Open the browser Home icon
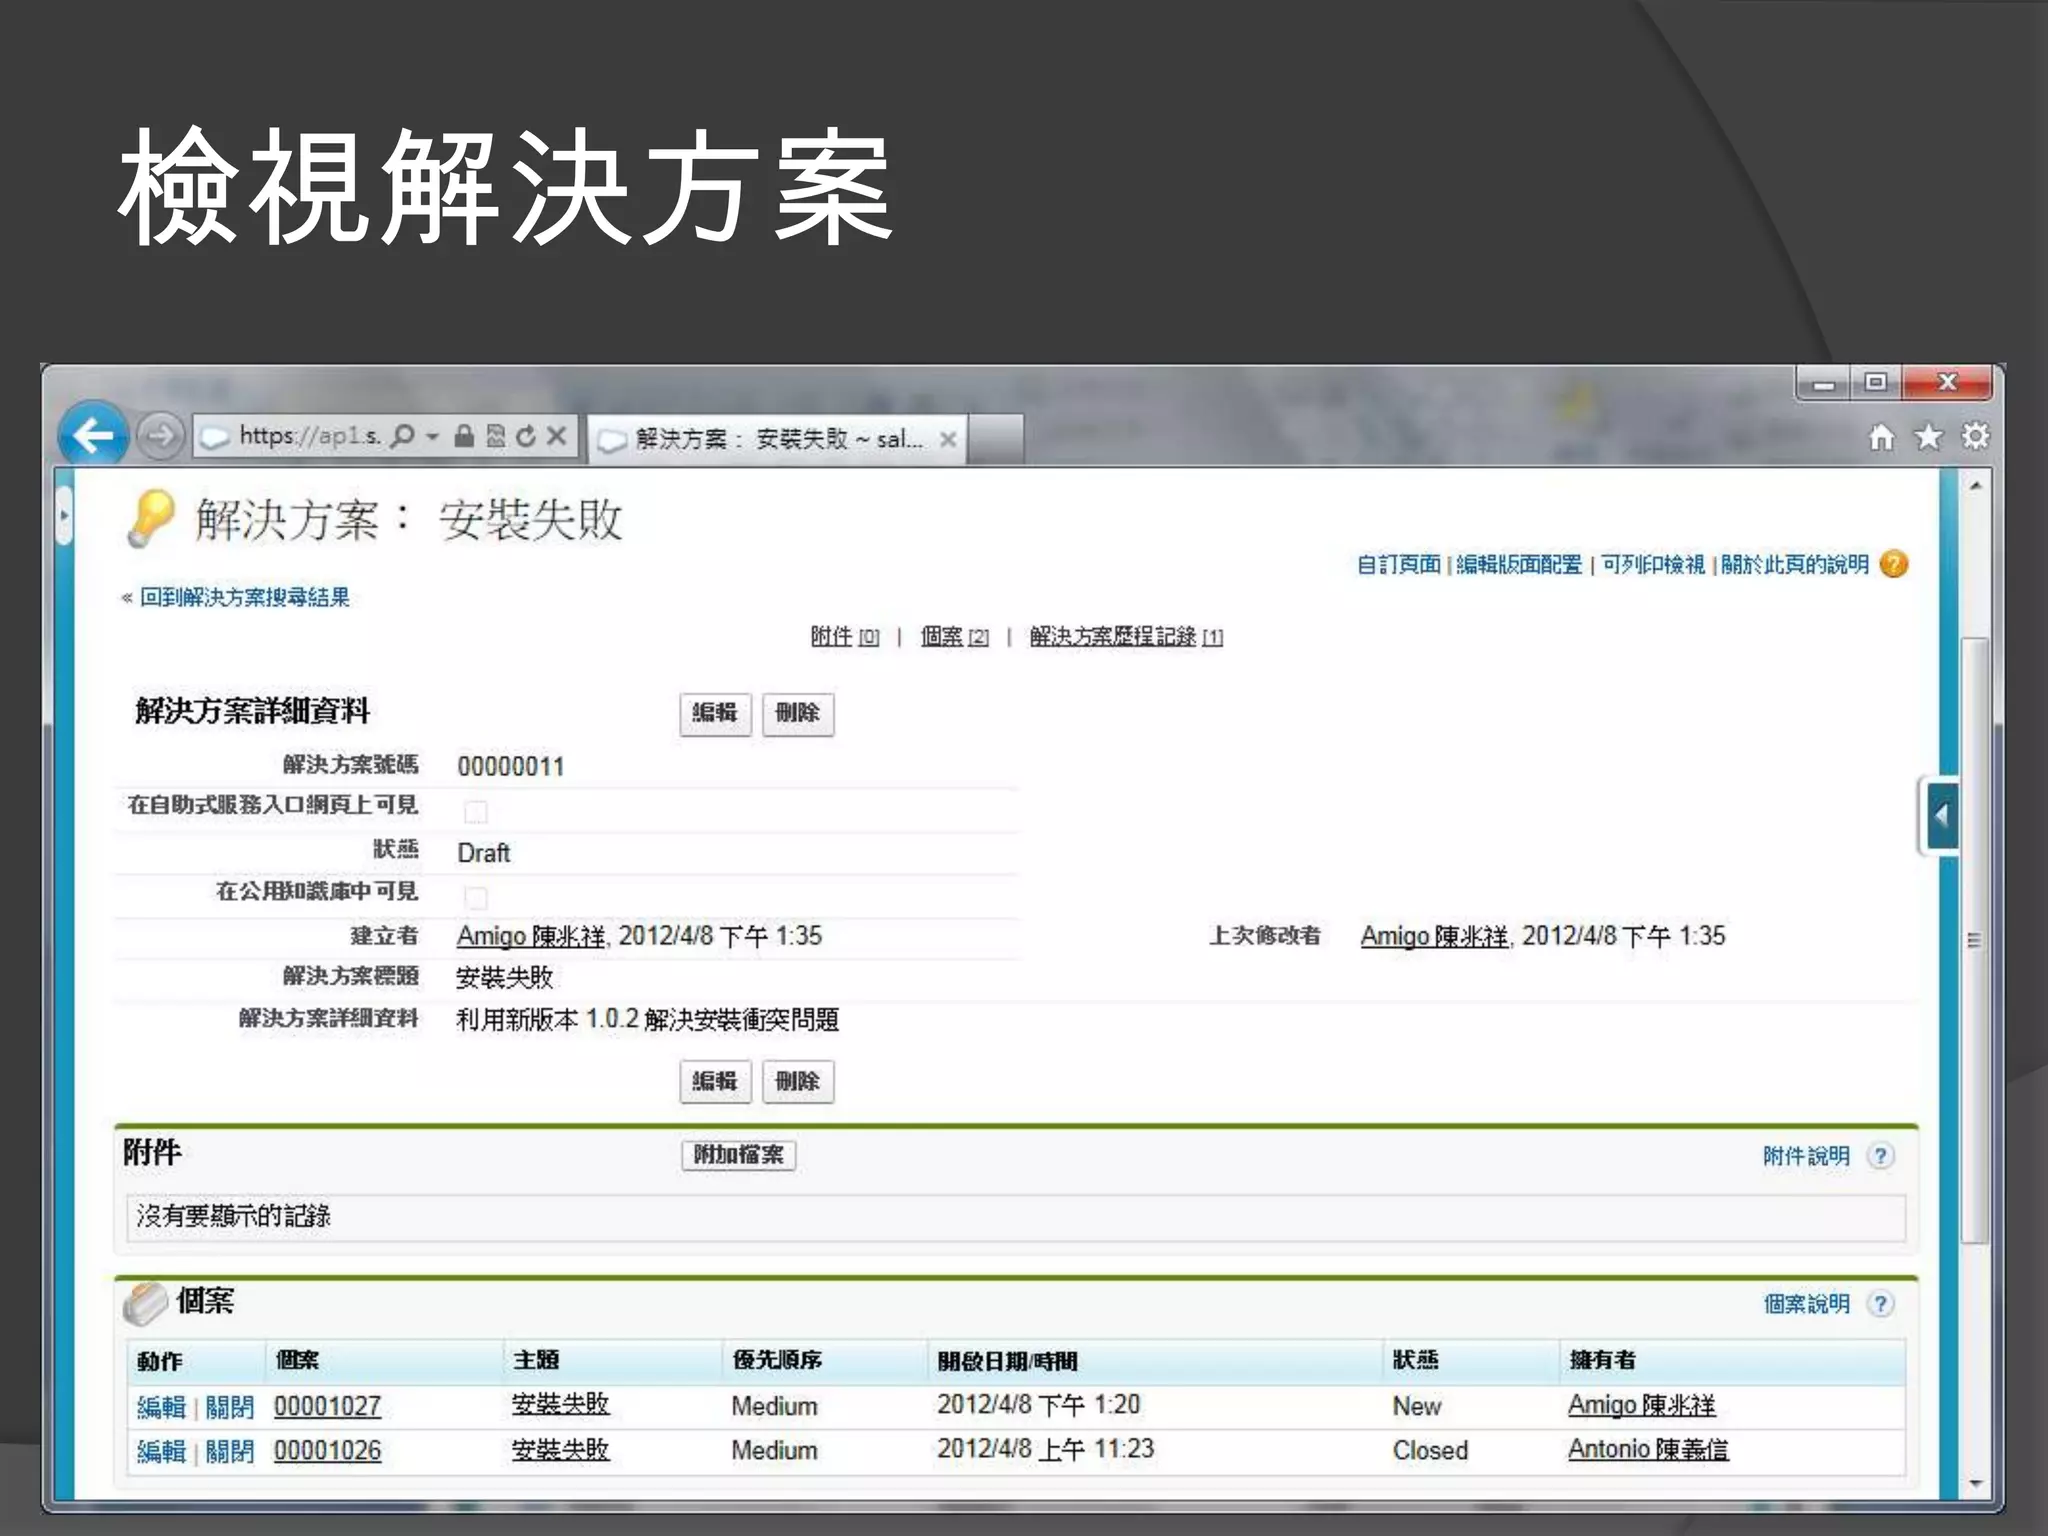Viewport: 2048px width, 1536px height. [1881, 437]
